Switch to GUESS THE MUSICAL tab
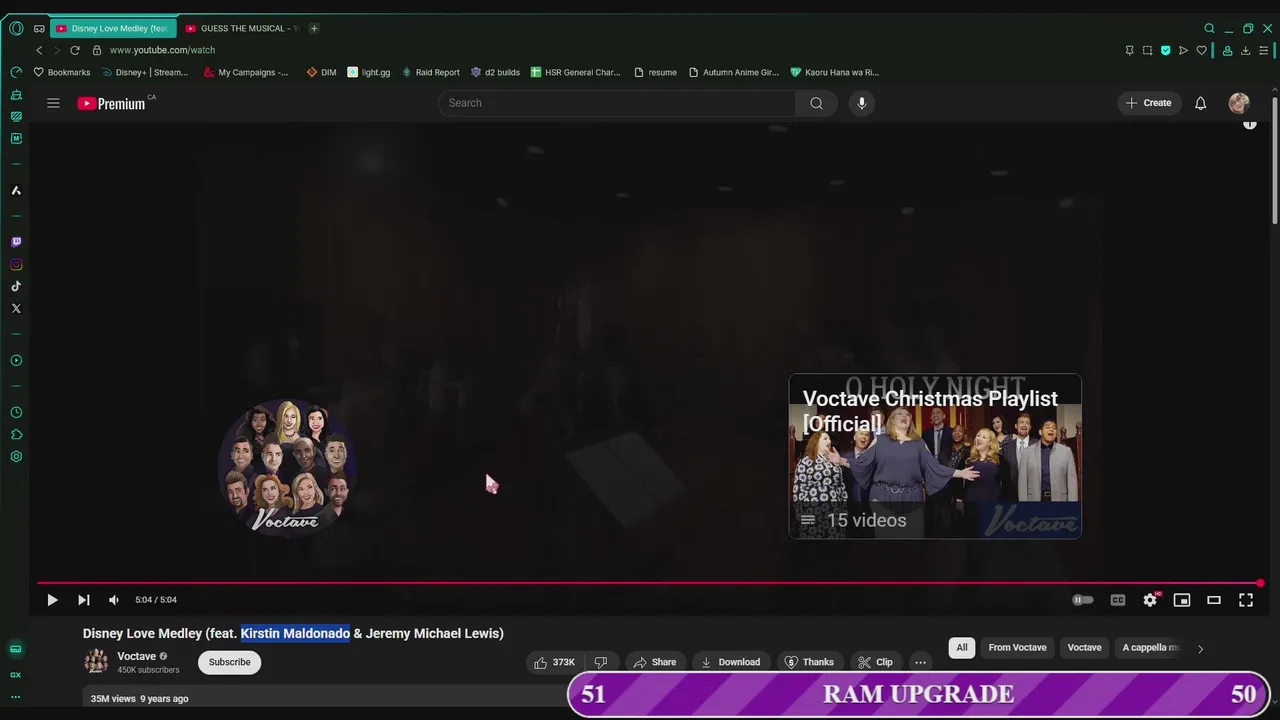1280x720 pixels. point(244,28)
